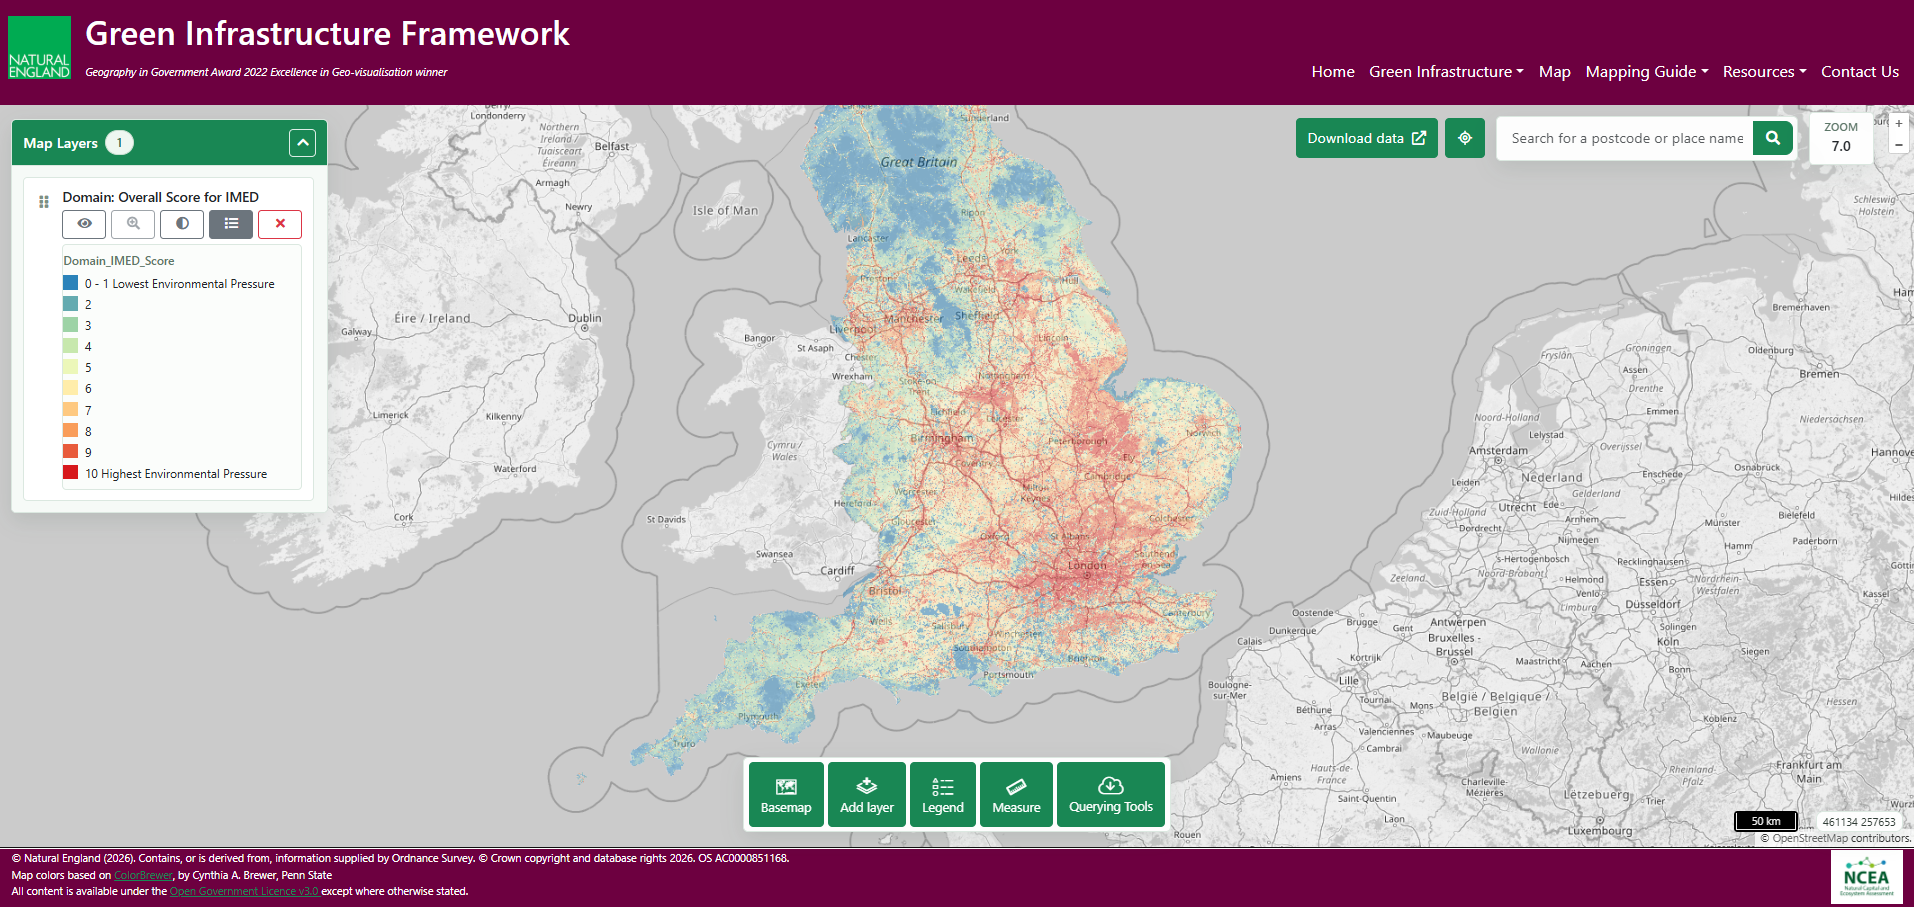Click the ColorBrewer link
The height and width of the screenshot is (907, 1914).
143,875
